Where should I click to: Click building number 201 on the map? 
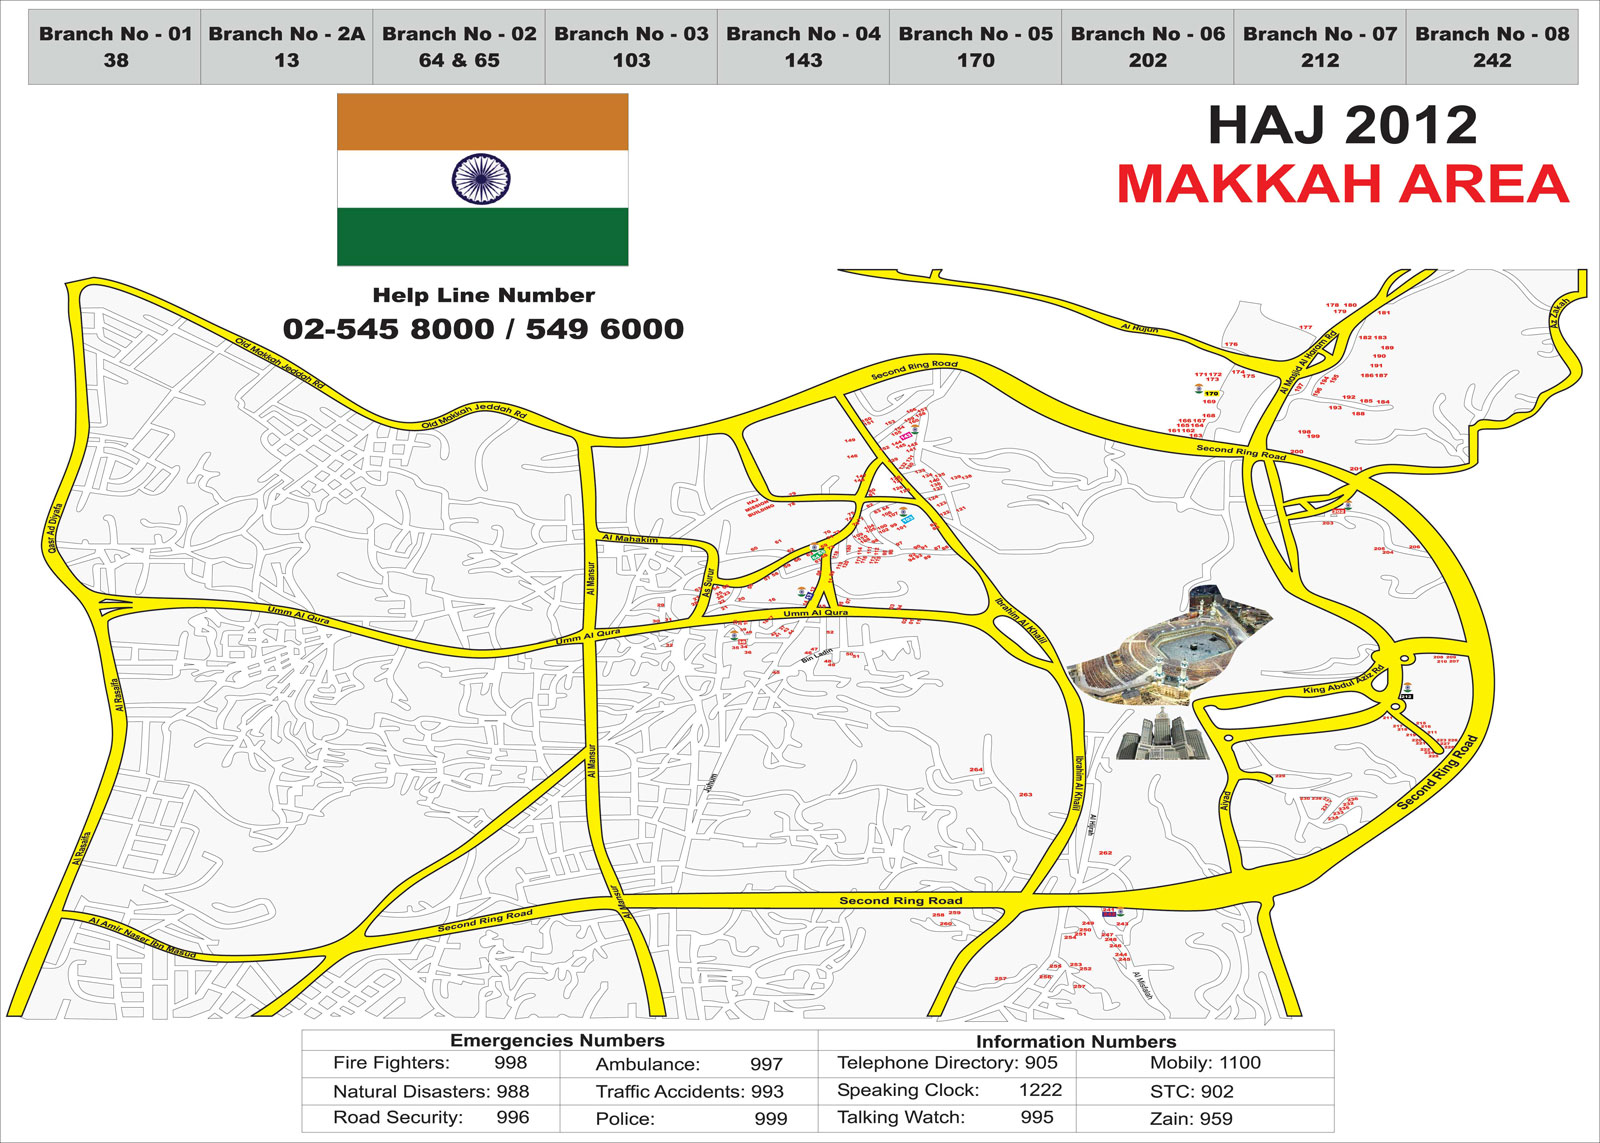(x=1356, y=469)
